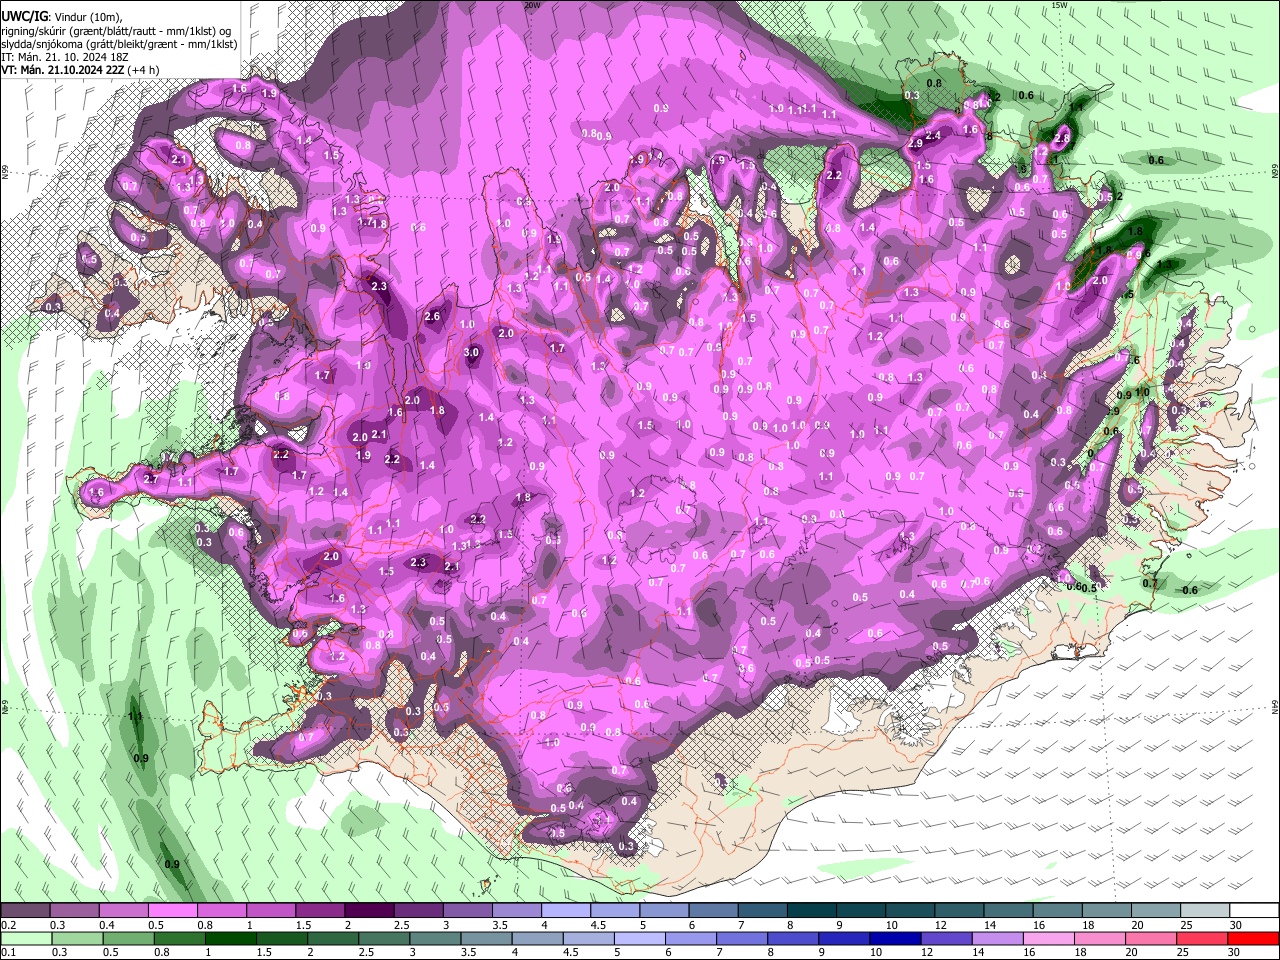Click the "0.2" legend label
Viewport: 1280px width, 960px height.
tap(9, 925)
